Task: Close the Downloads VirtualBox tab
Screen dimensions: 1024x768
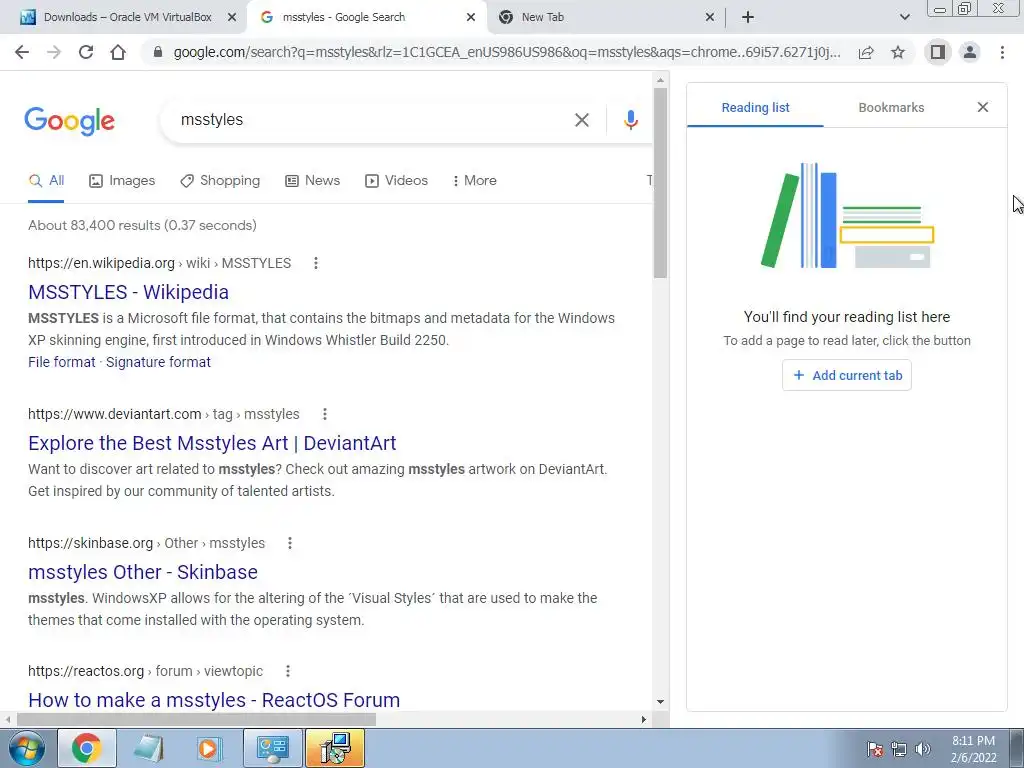Action: tap(232, 18)
